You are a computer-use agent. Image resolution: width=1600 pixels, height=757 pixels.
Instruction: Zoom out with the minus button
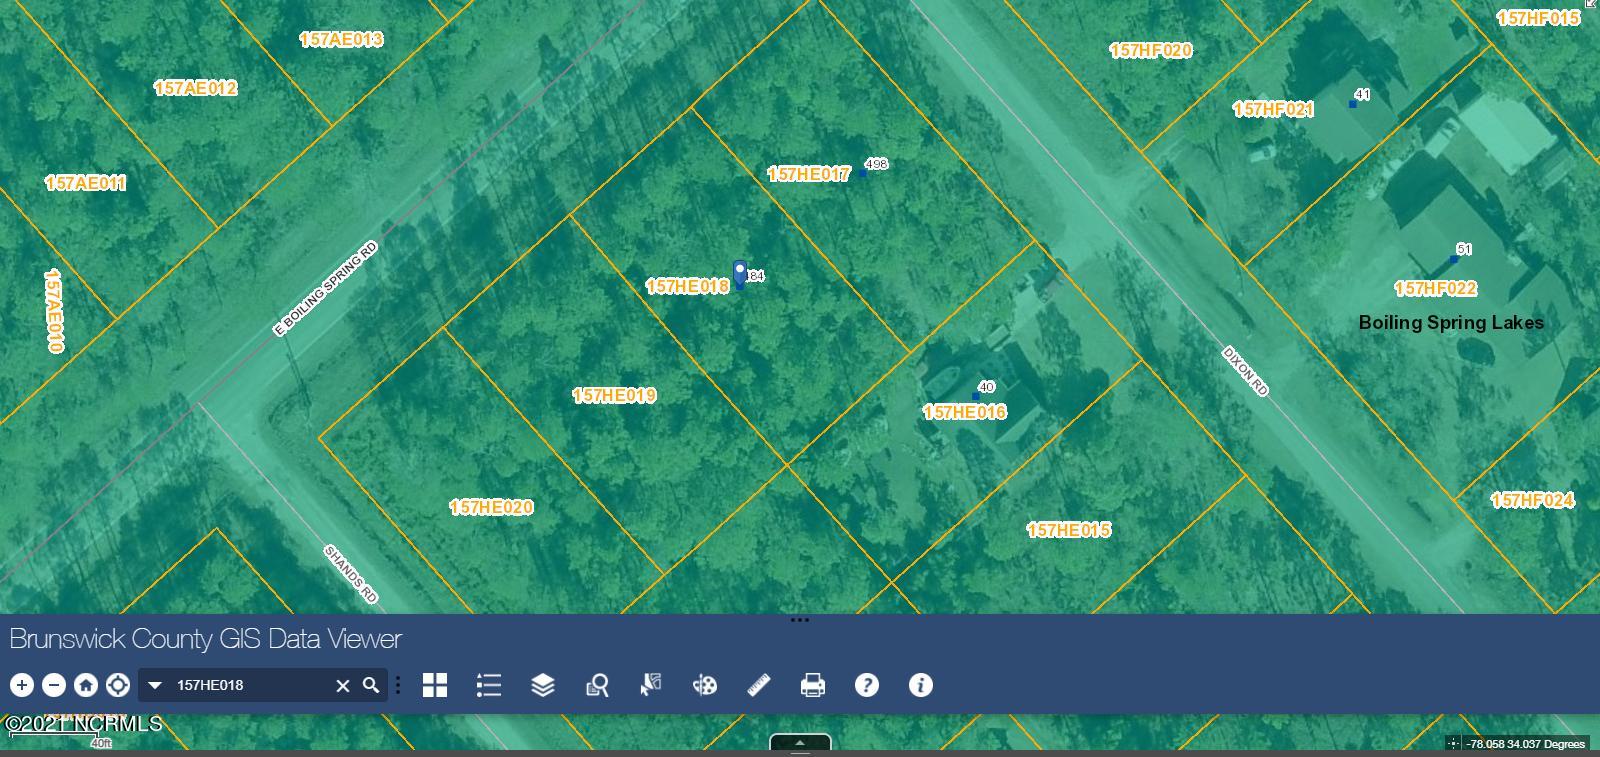[54, 685]
